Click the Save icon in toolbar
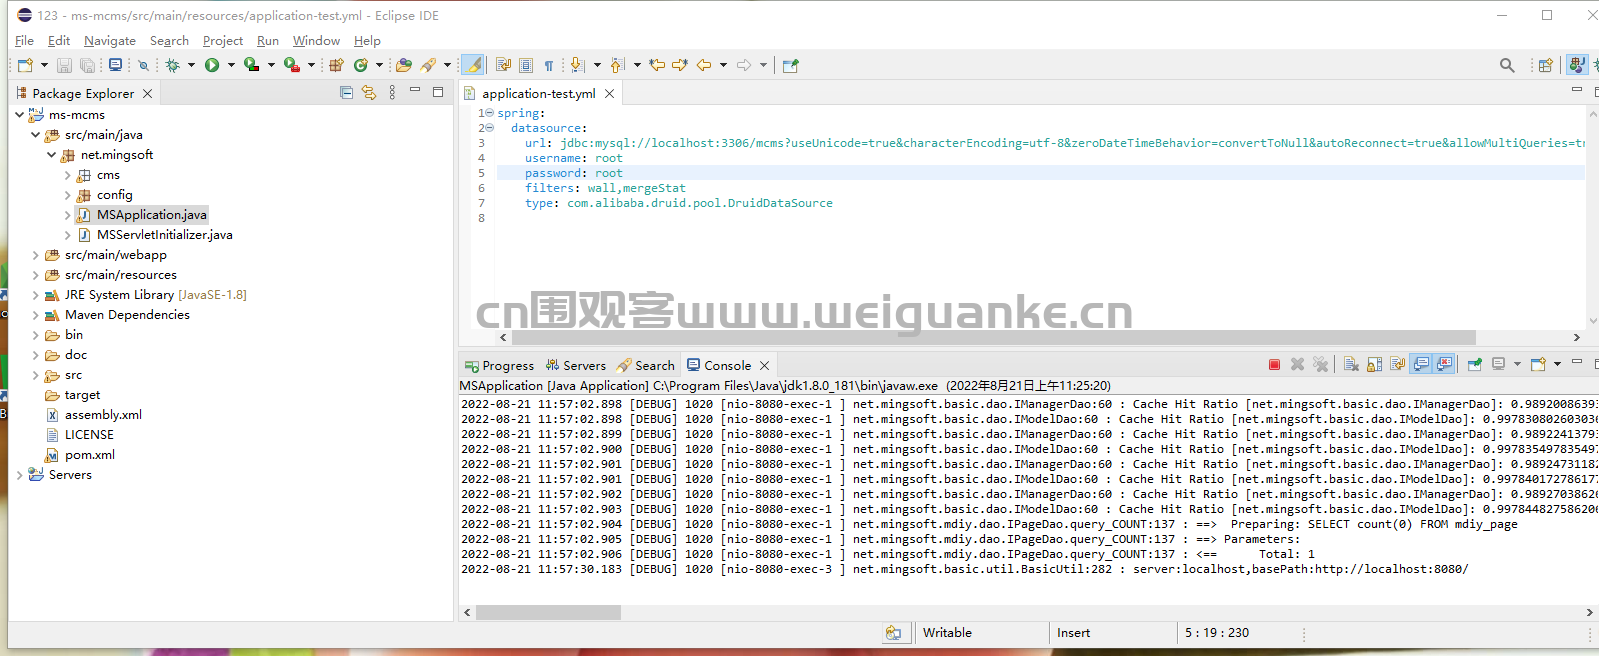Image resolution: width=1599 pixels, height=656 pixels. pyautogui.click(x=64, y=65)
